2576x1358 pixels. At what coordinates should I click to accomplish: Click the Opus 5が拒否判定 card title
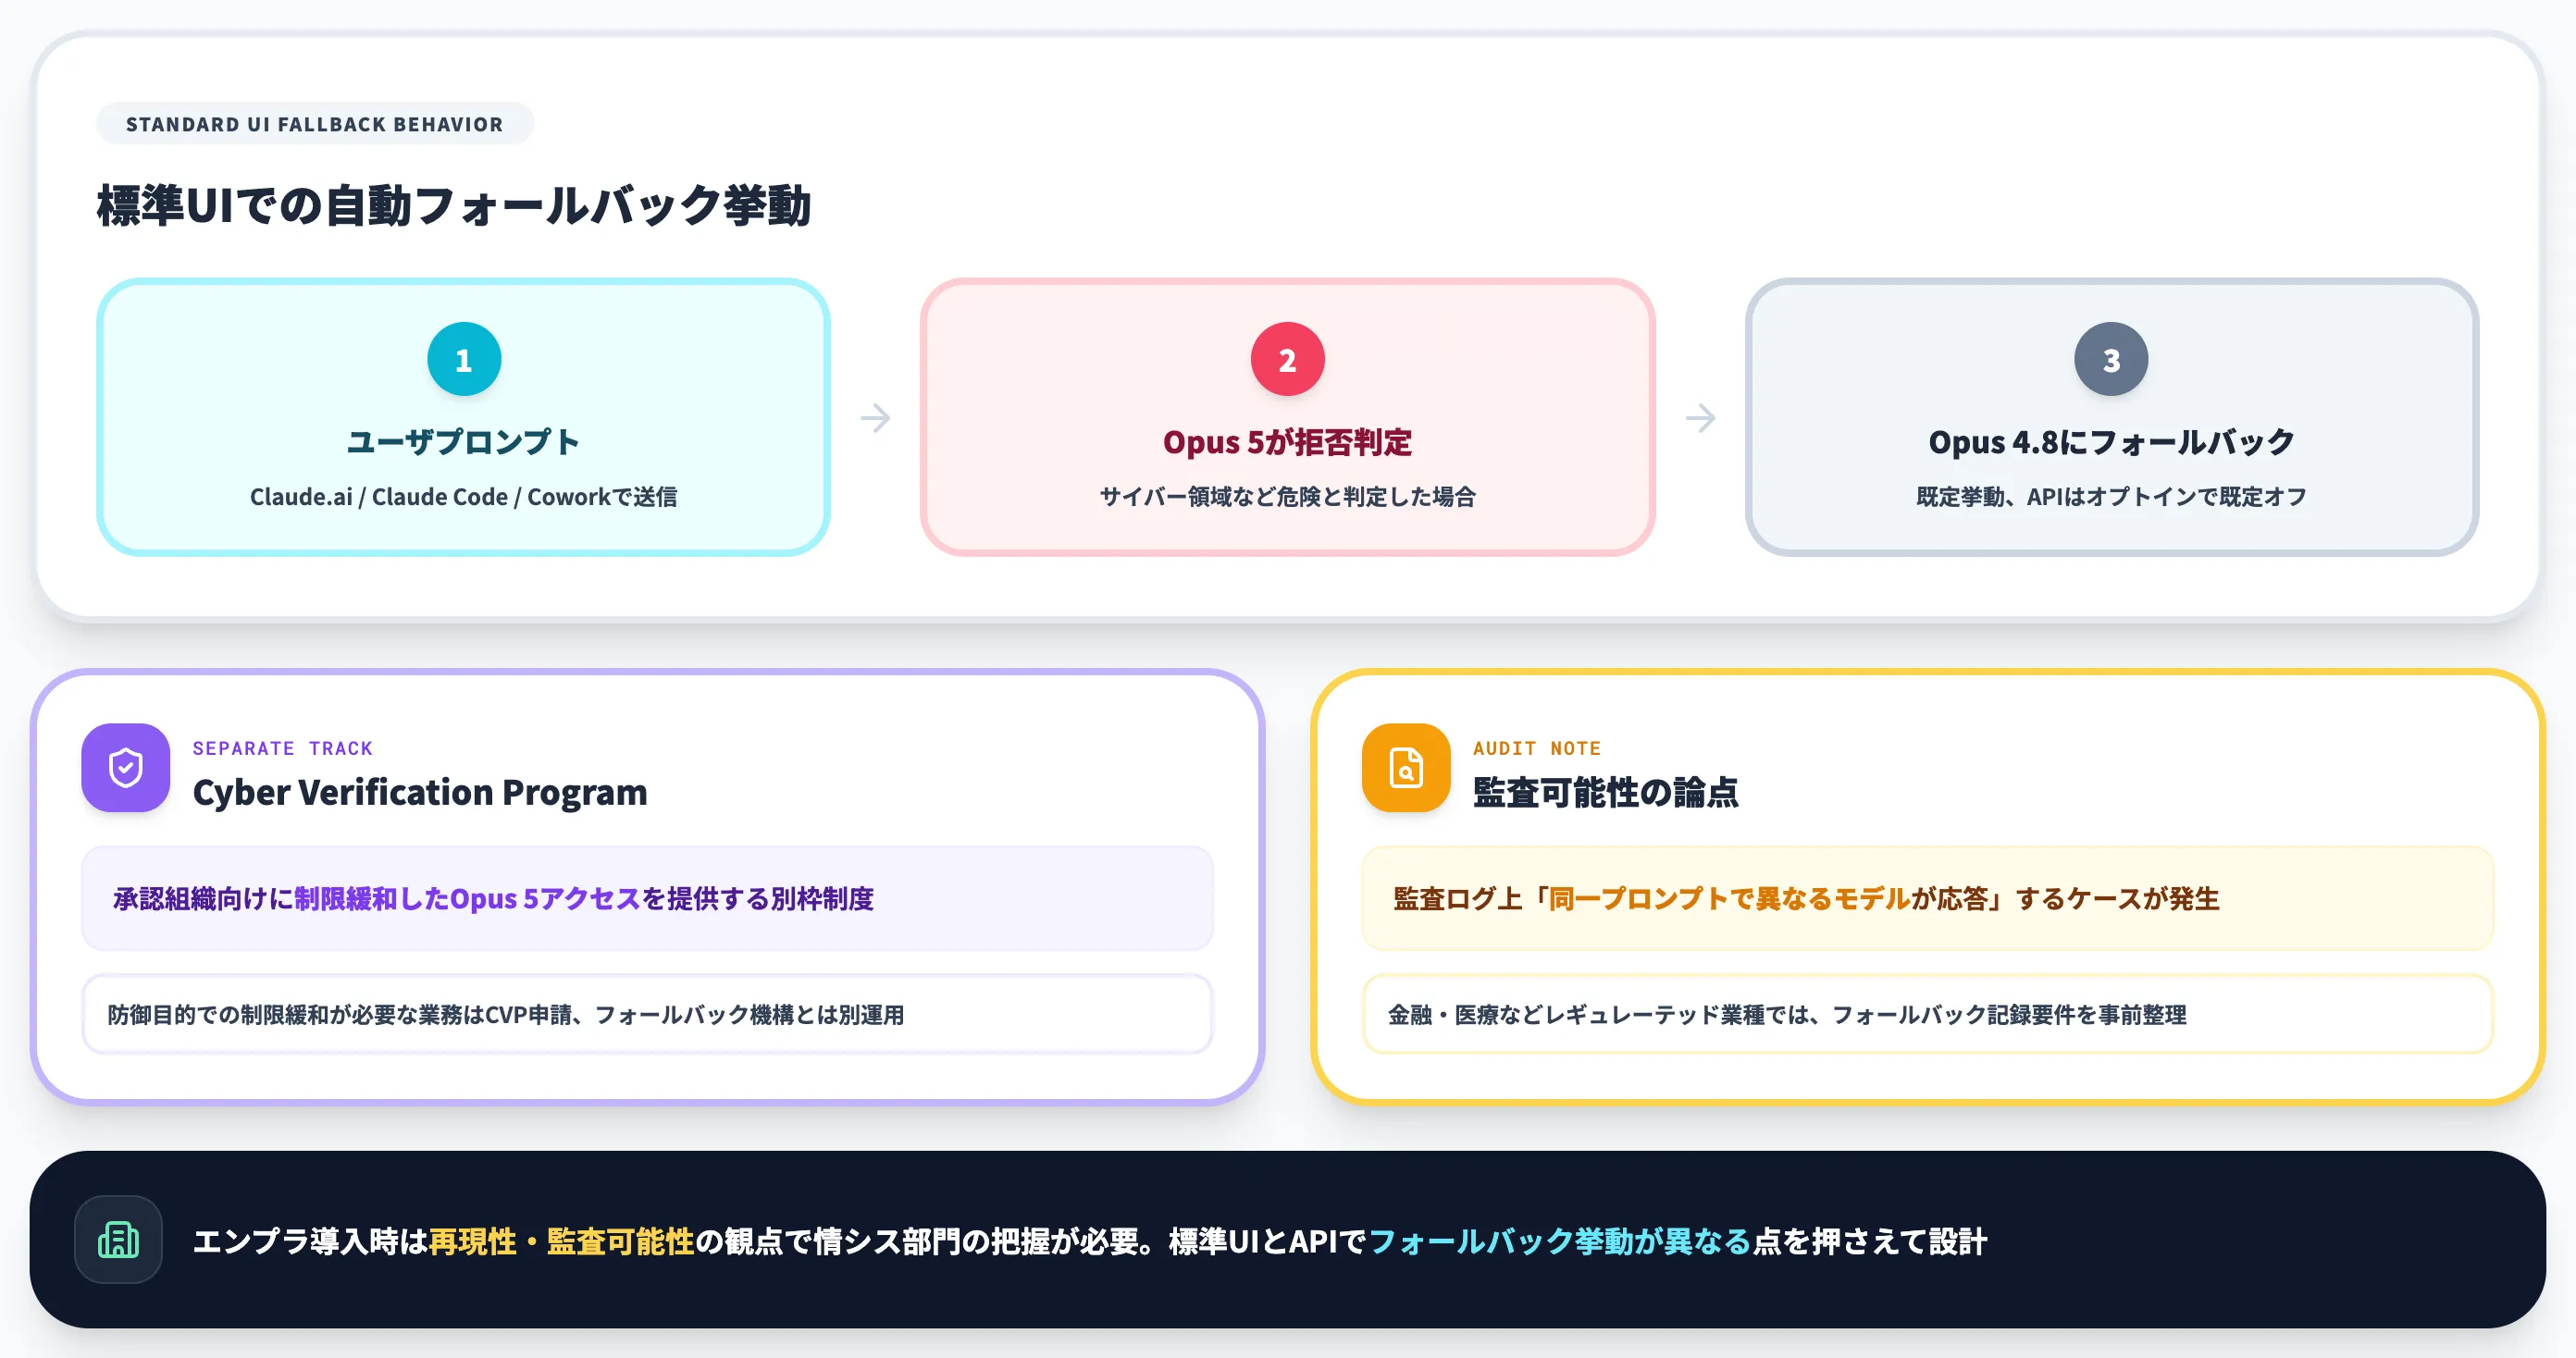point(1288,442)
